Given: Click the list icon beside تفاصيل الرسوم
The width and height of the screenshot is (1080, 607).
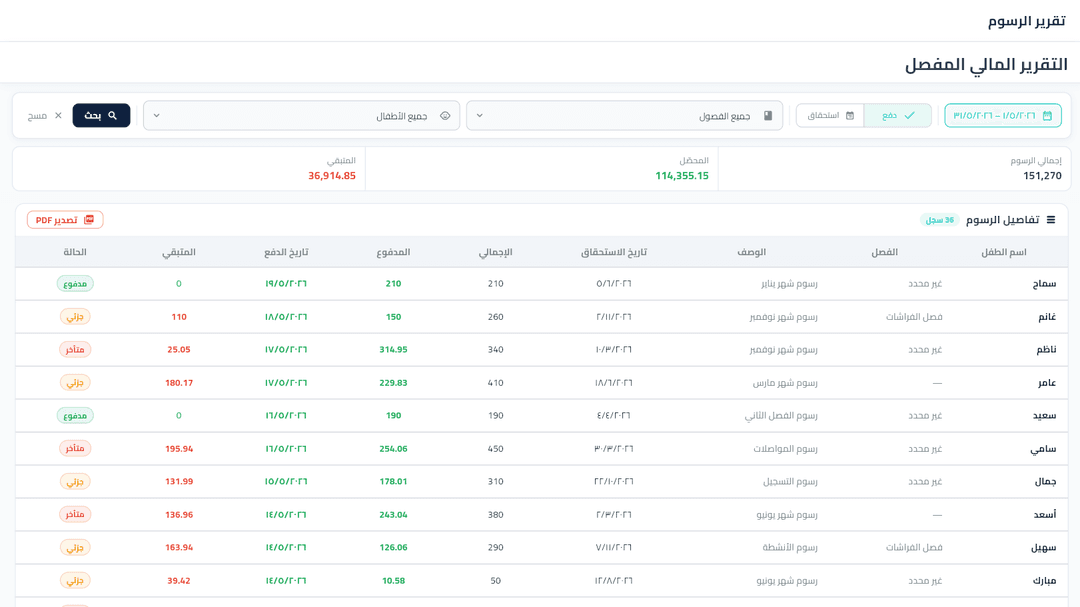Looking at the screenshot, I should 1051,220.
